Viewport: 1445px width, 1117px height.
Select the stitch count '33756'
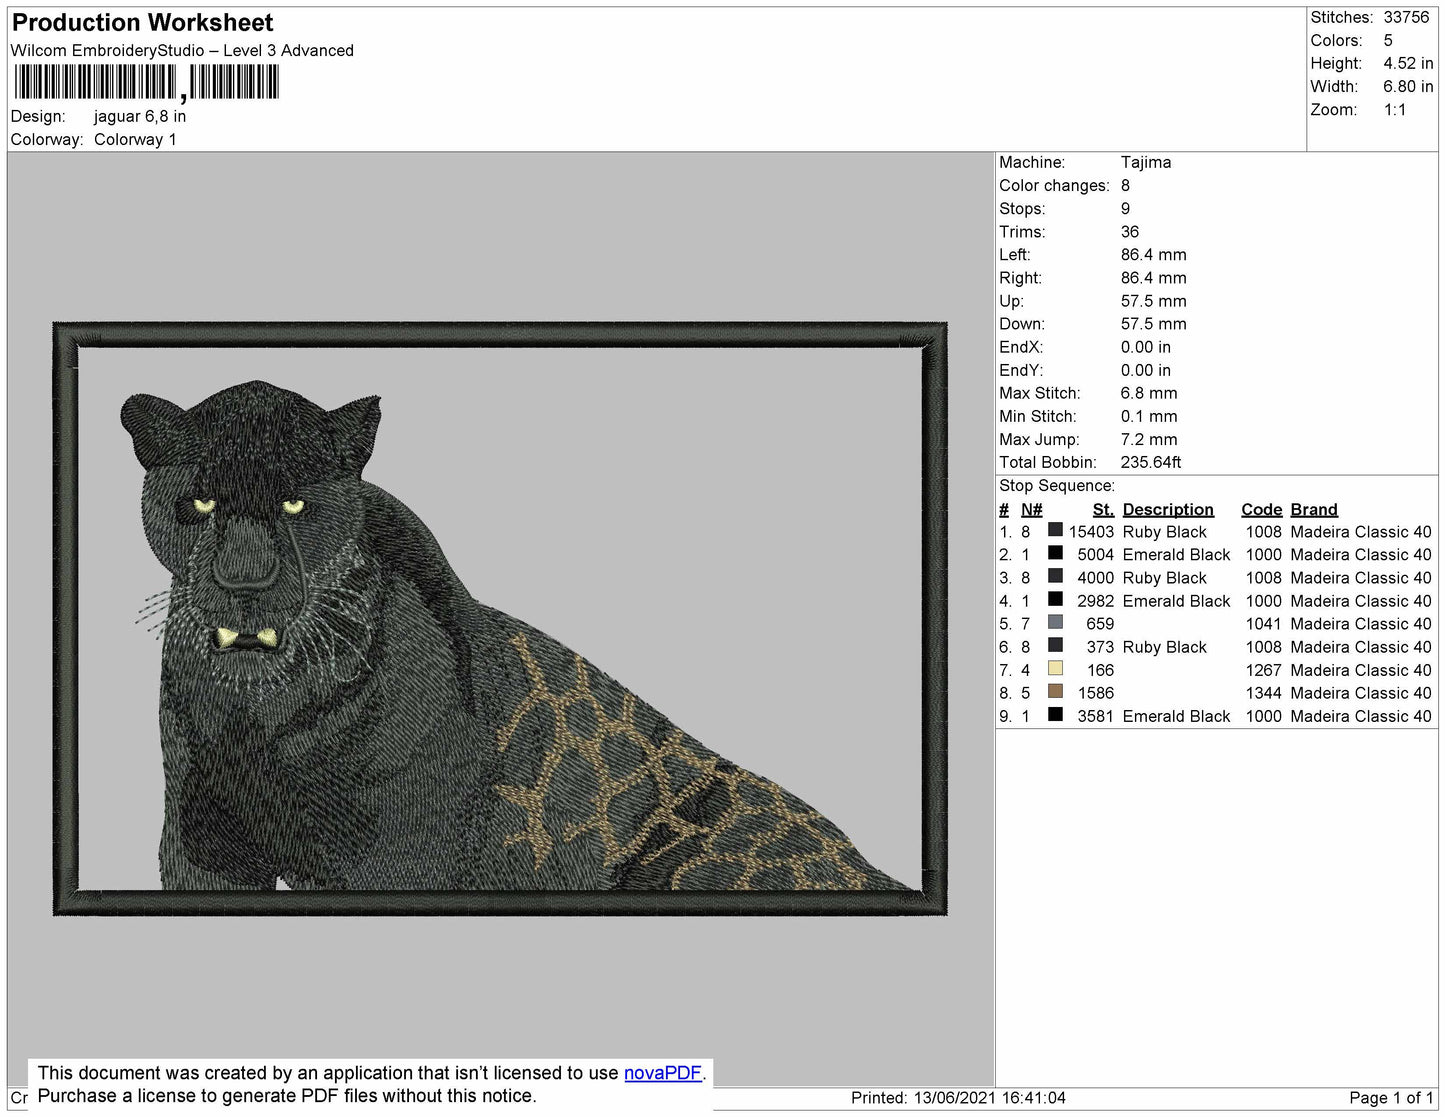point(1406,17)
